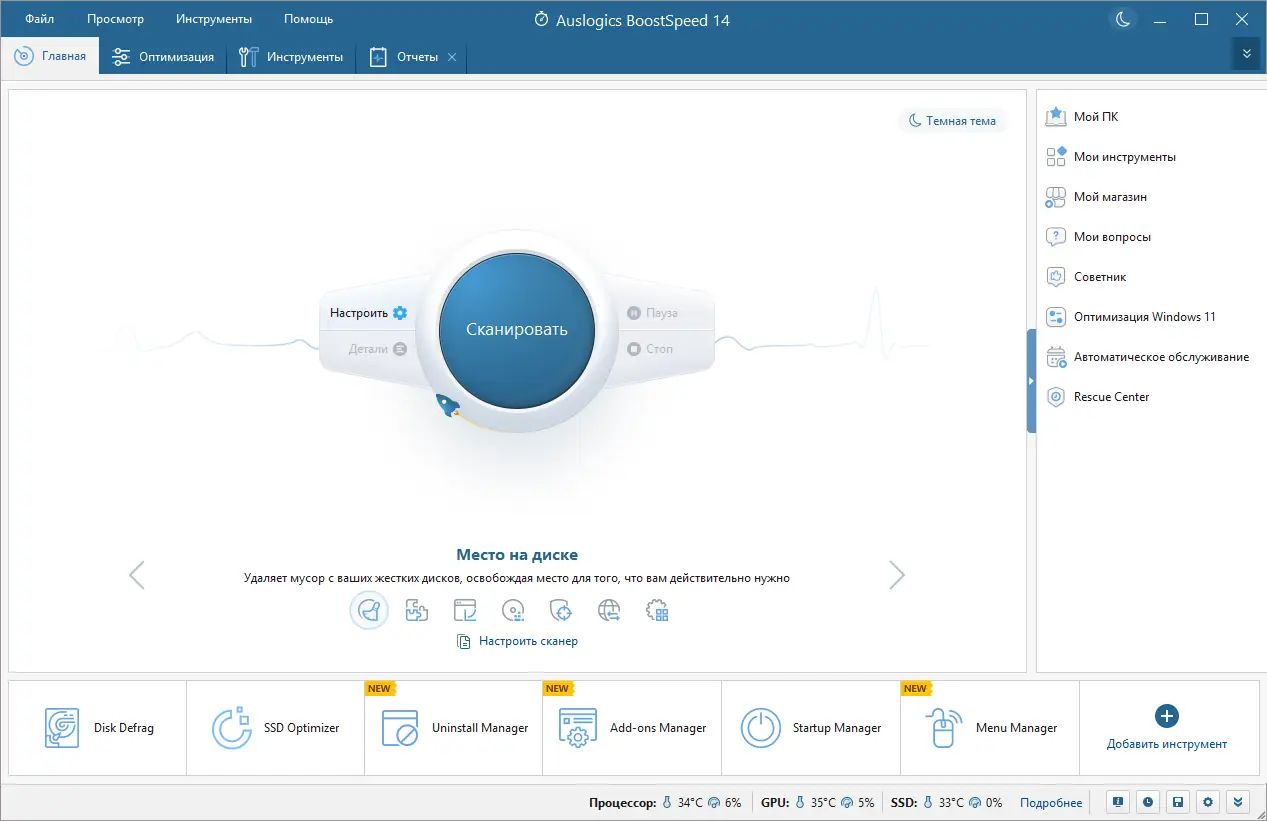The height and width of the screenshot is (821, 1267).
Task: Click the clock scheduler icon in the status bar
Action: pyautogui.click(x=1149, y=801)
